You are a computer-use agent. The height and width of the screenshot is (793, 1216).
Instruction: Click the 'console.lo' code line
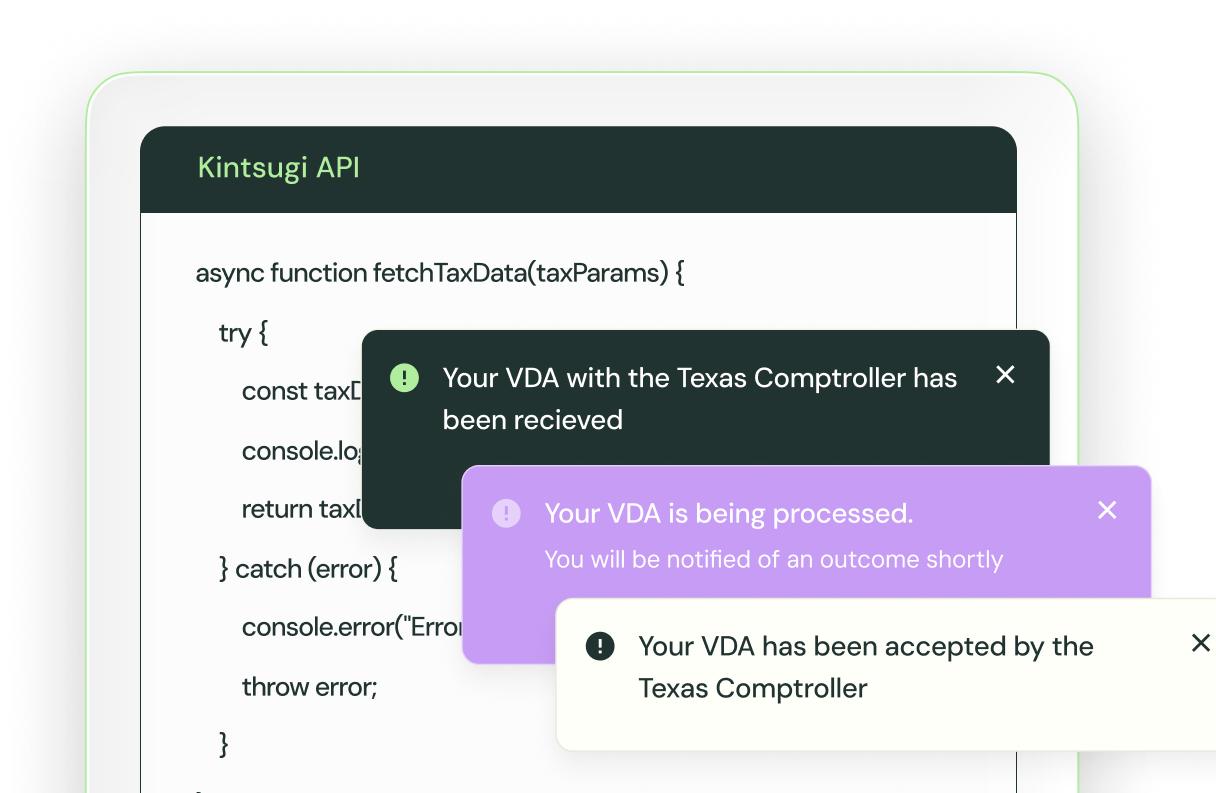tap(300, 451)
